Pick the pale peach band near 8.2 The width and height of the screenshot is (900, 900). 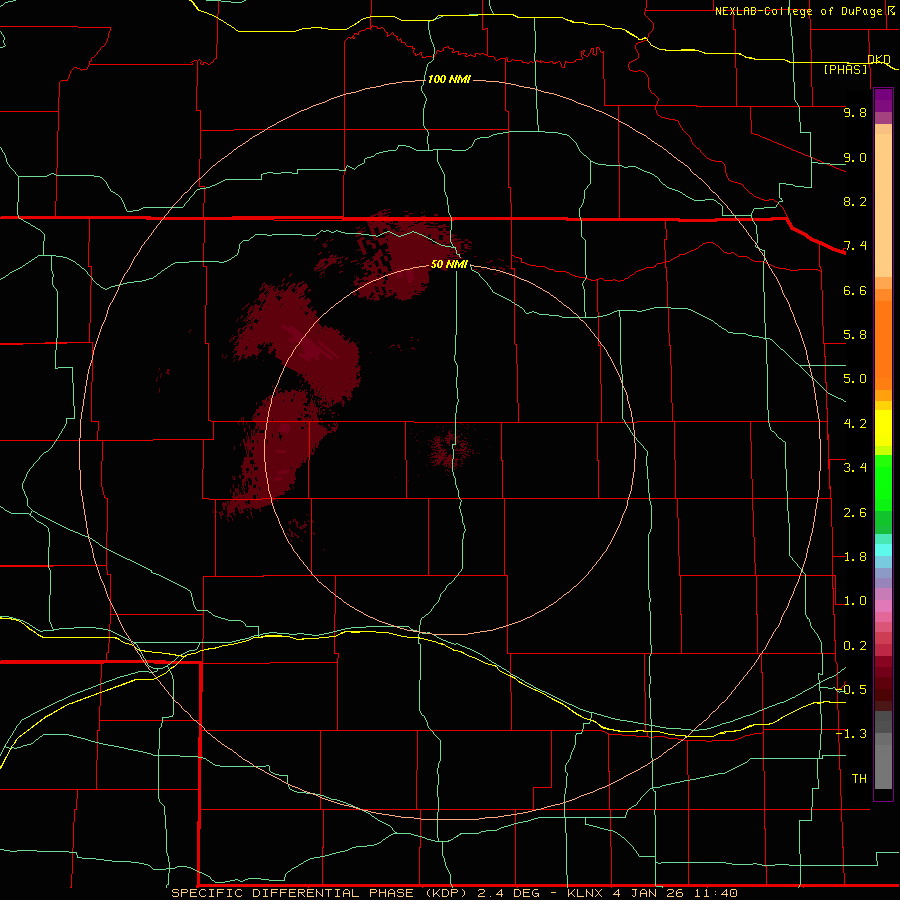(883, 205)
